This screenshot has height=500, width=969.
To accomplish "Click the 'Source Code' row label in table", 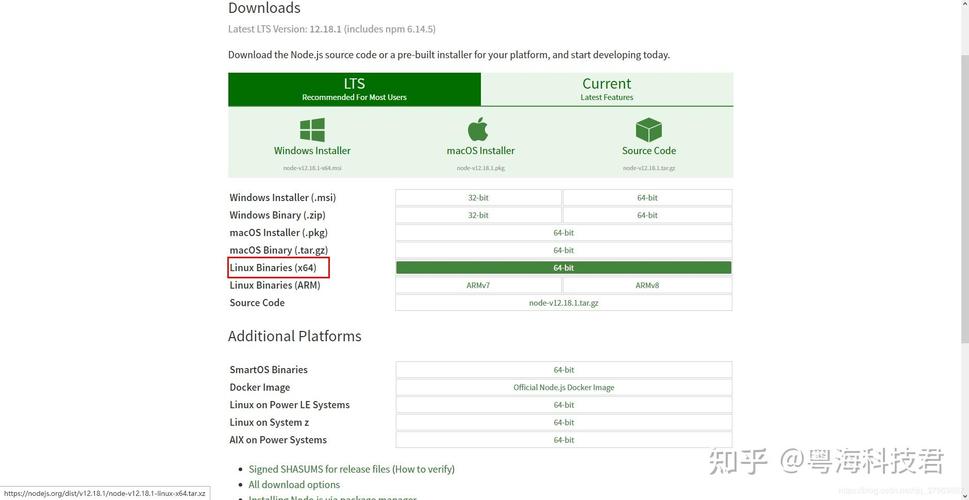I will coord(257,303).
